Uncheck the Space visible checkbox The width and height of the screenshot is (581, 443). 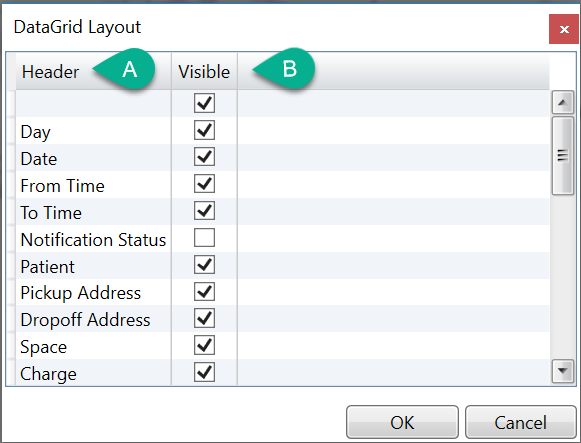click(x=204, y=346)
